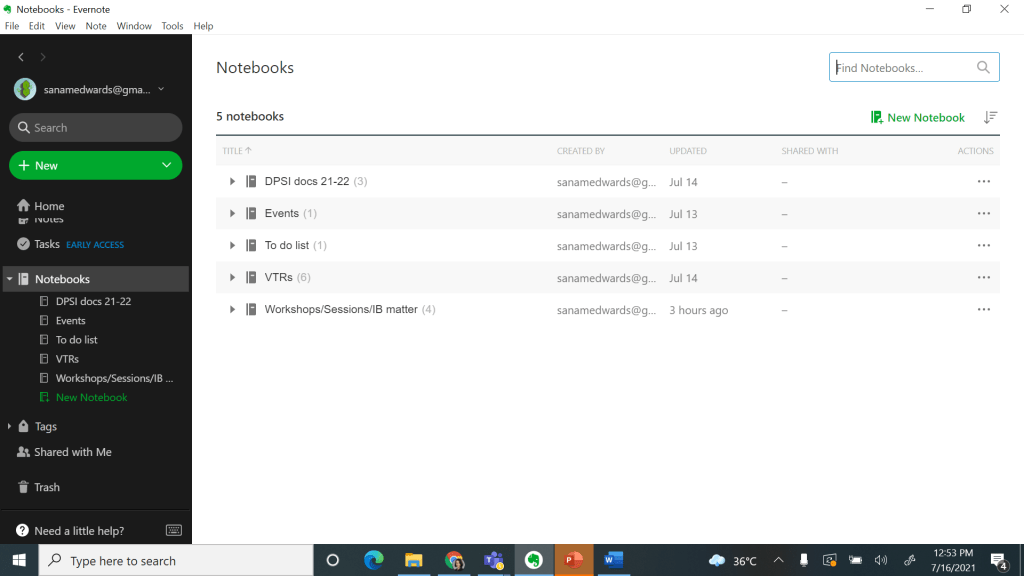Expand the Tags section in sidebar
This screenshot has height=576, width=1024.
pos(9,426)
